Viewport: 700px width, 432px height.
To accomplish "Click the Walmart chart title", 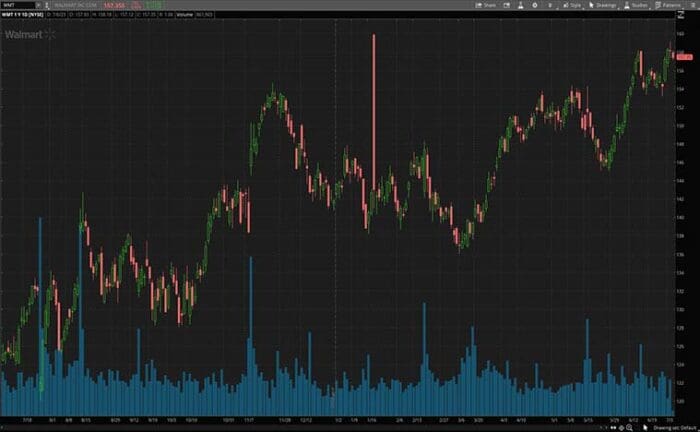I will (x=24, y=34).
